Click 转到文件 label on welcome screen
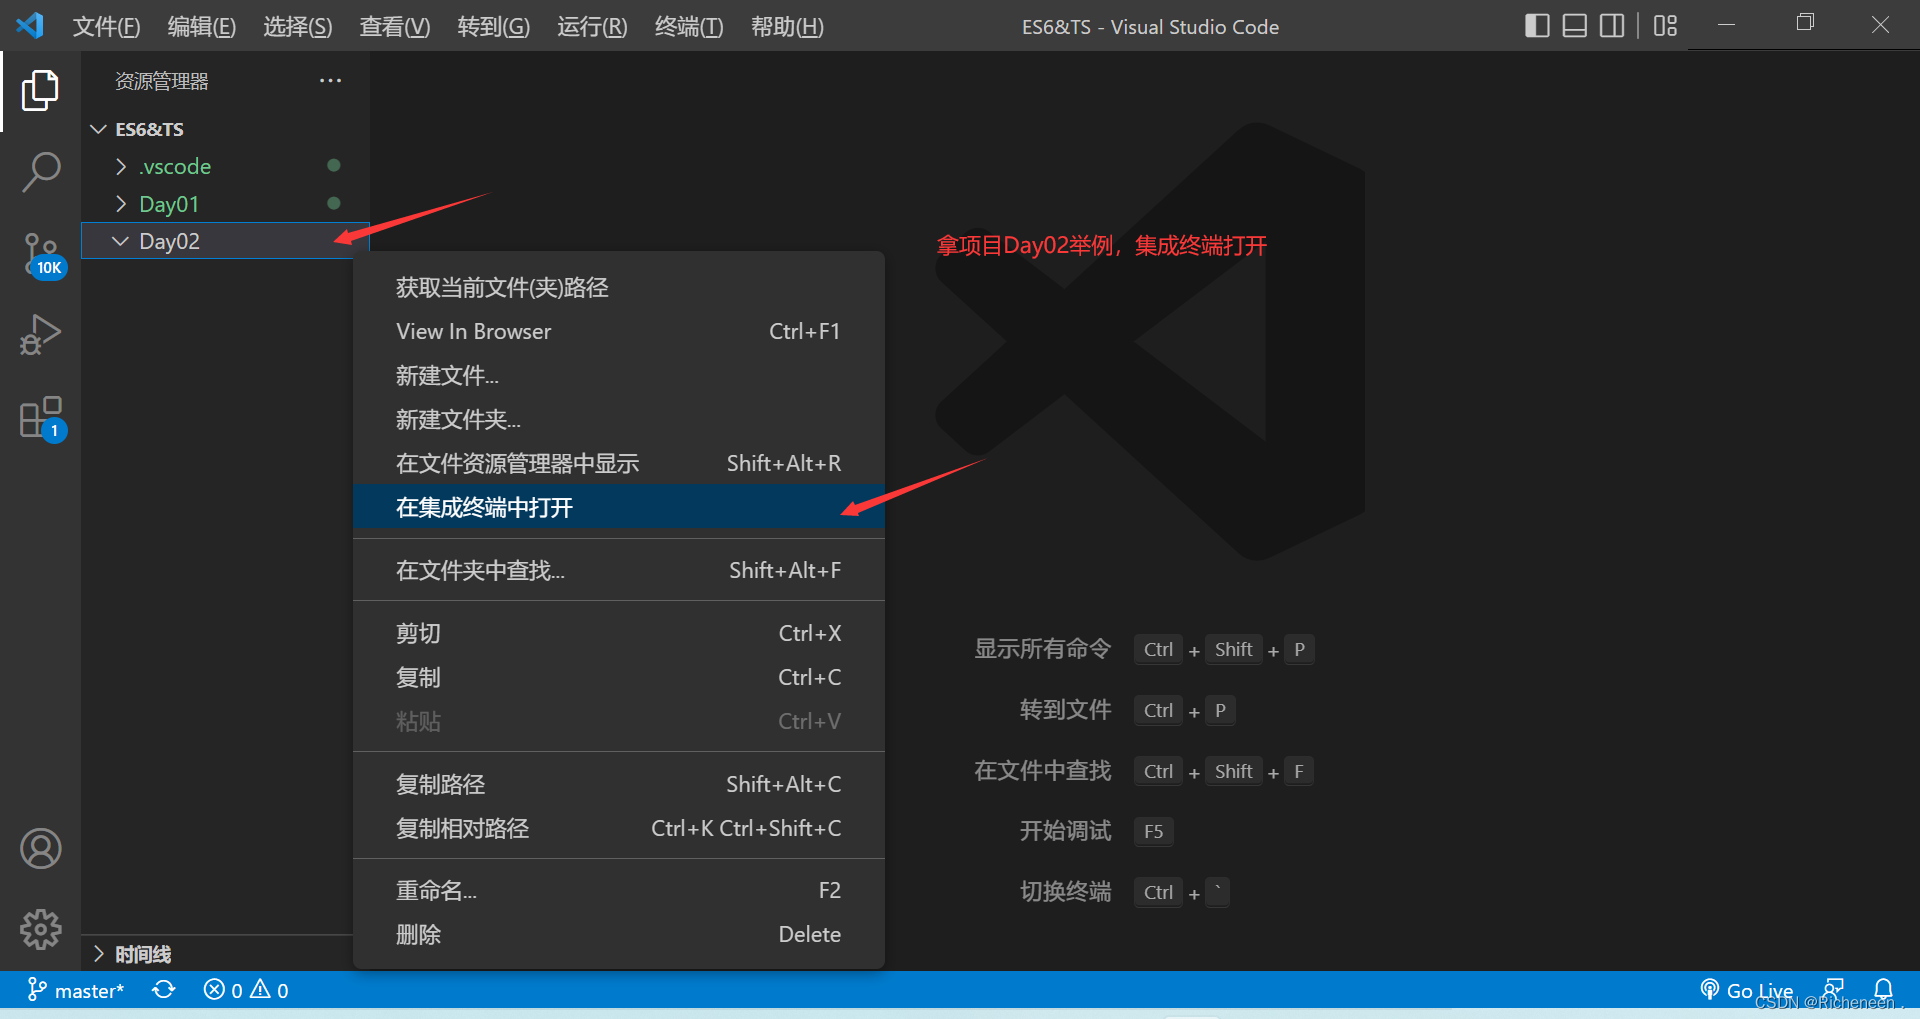Image resolution: width=1920 pixels, height=1019 pixels. coord(1065,710)
